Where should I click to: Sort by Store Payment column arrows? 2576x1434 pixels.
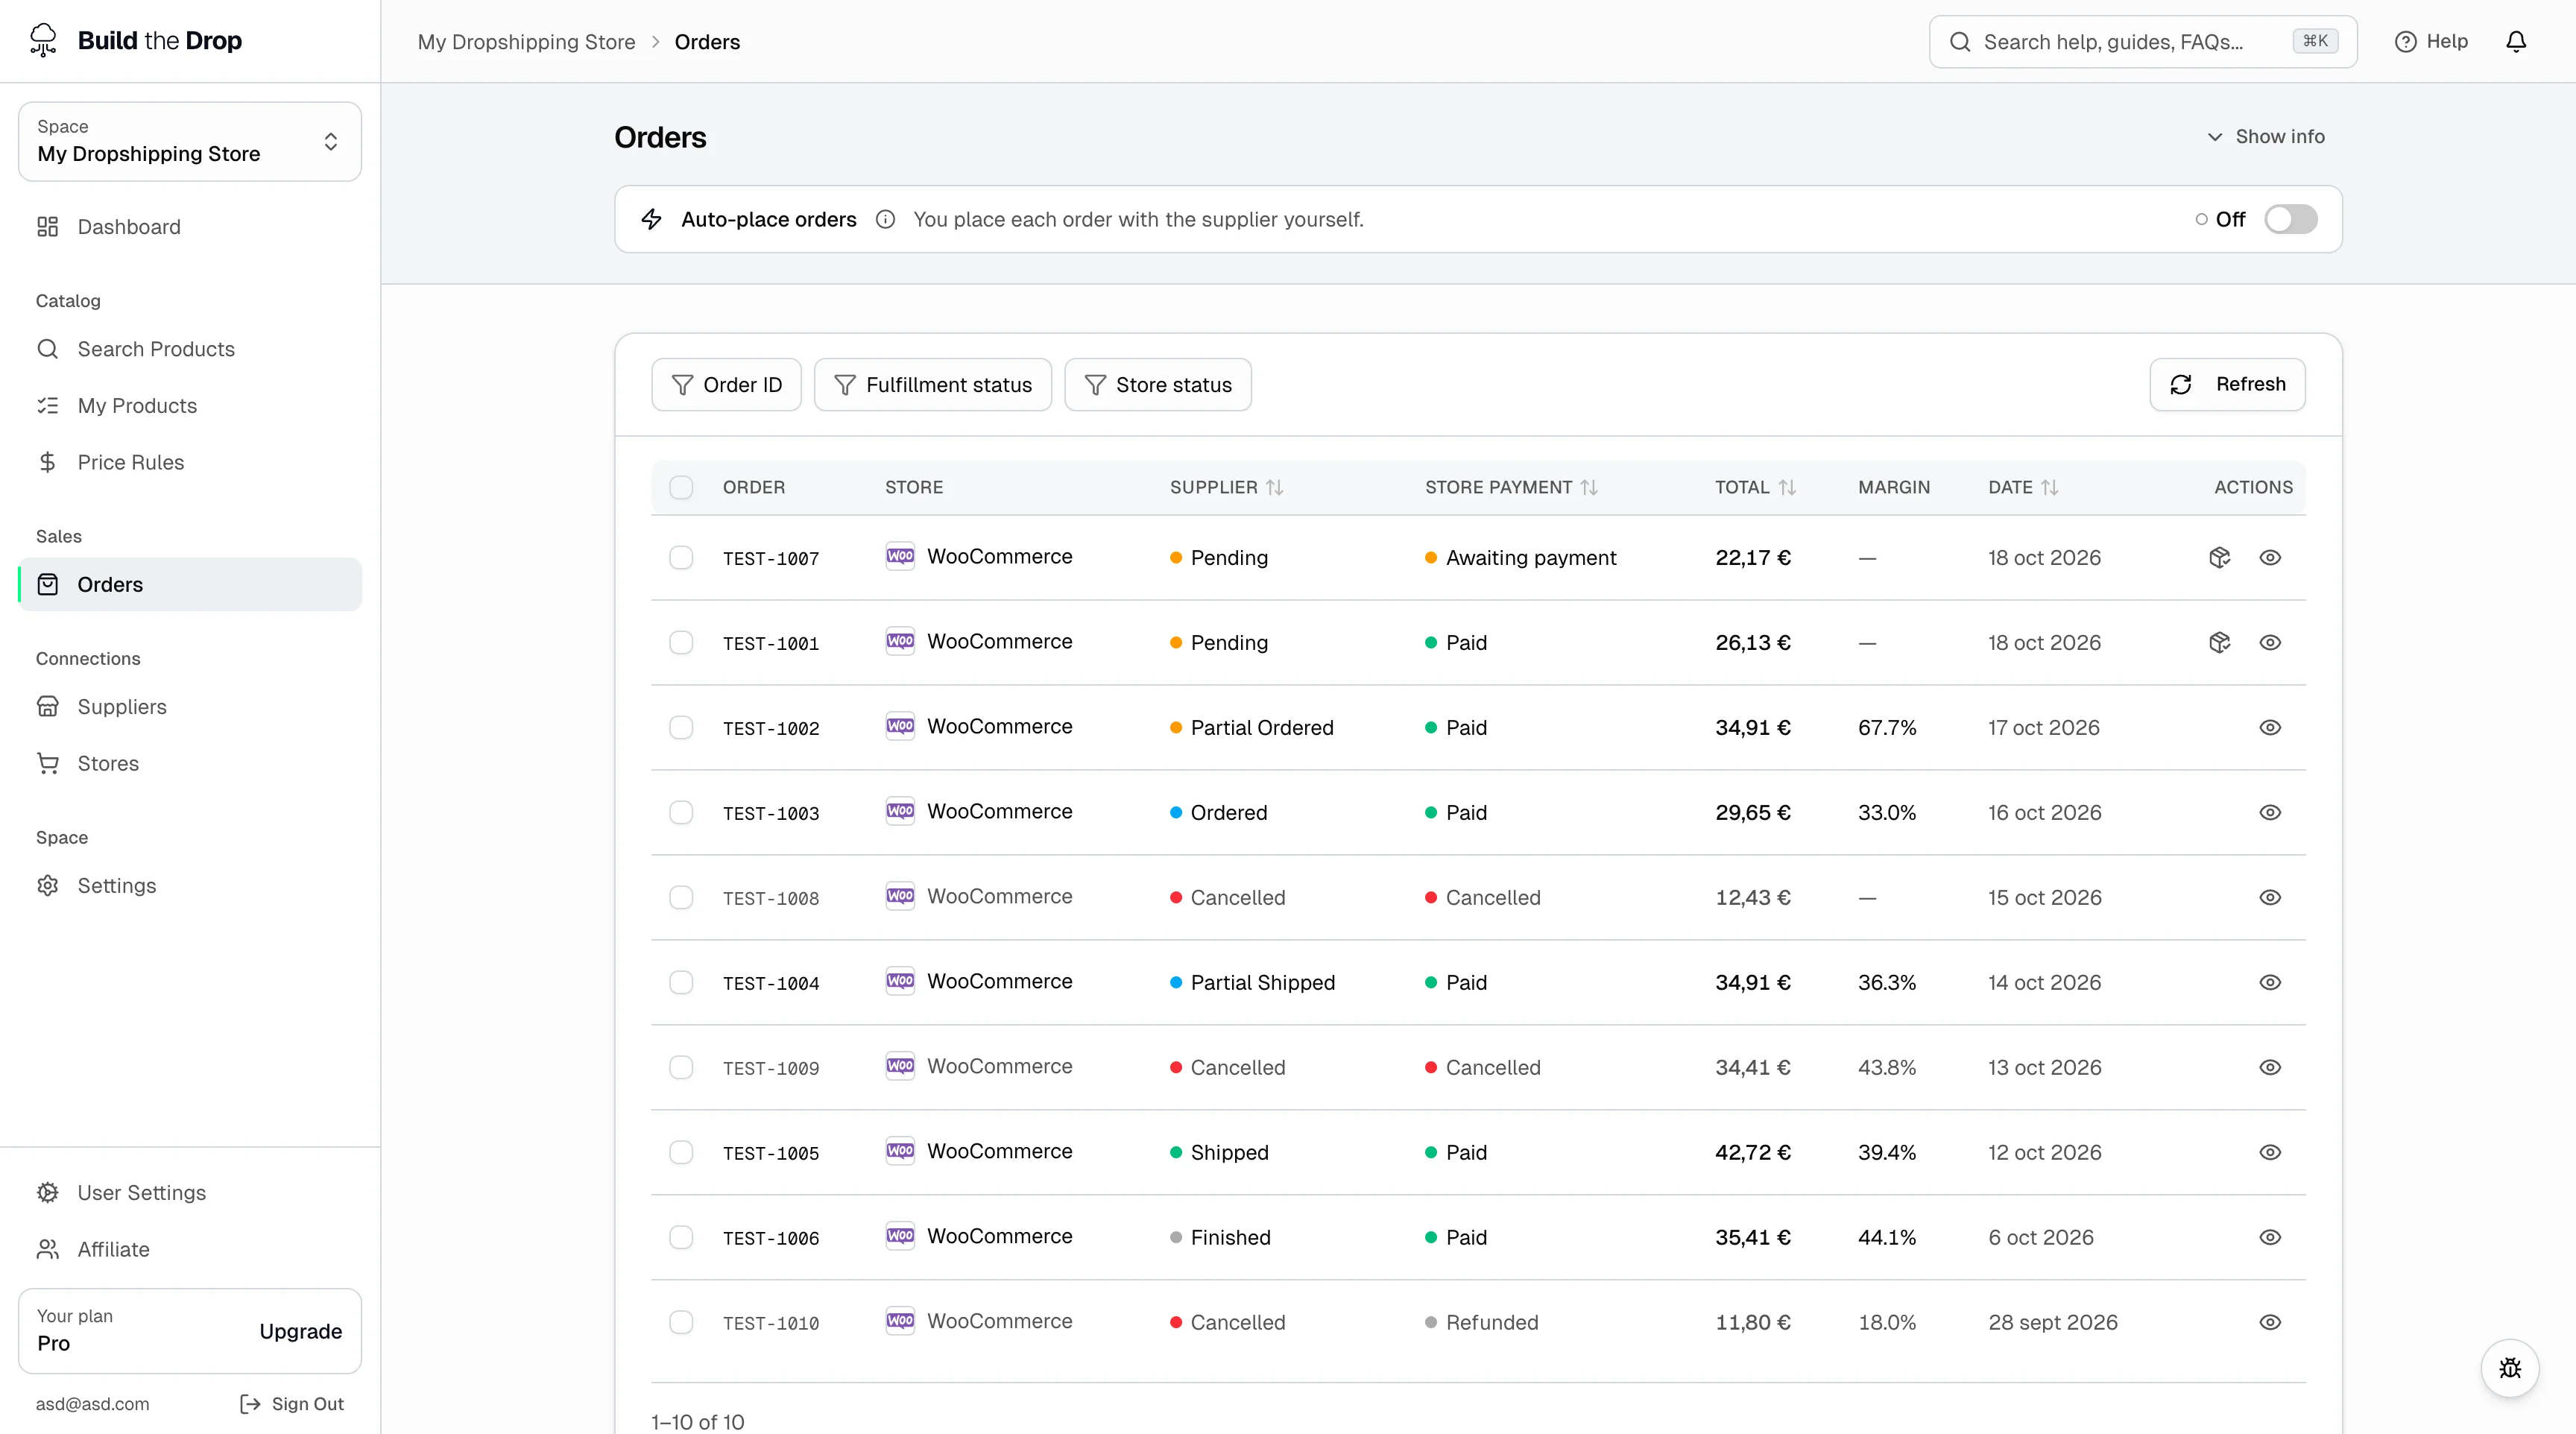pos(1589,487)
